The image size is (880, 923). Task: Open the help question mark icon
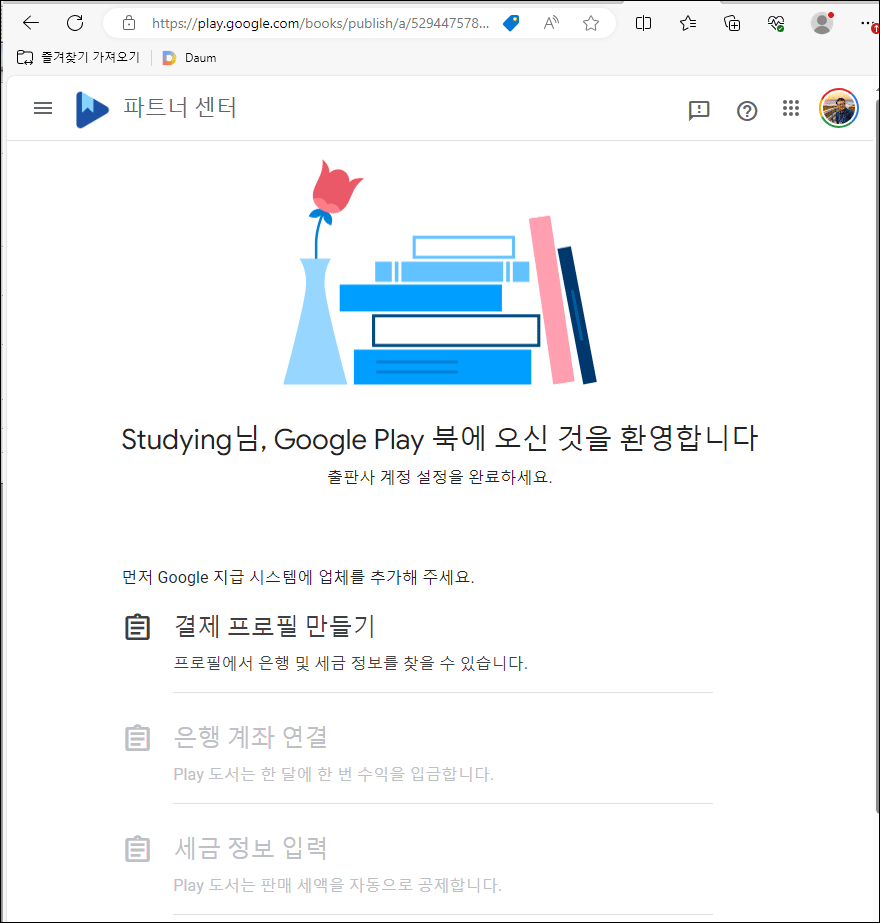click(x=747, y=111)
